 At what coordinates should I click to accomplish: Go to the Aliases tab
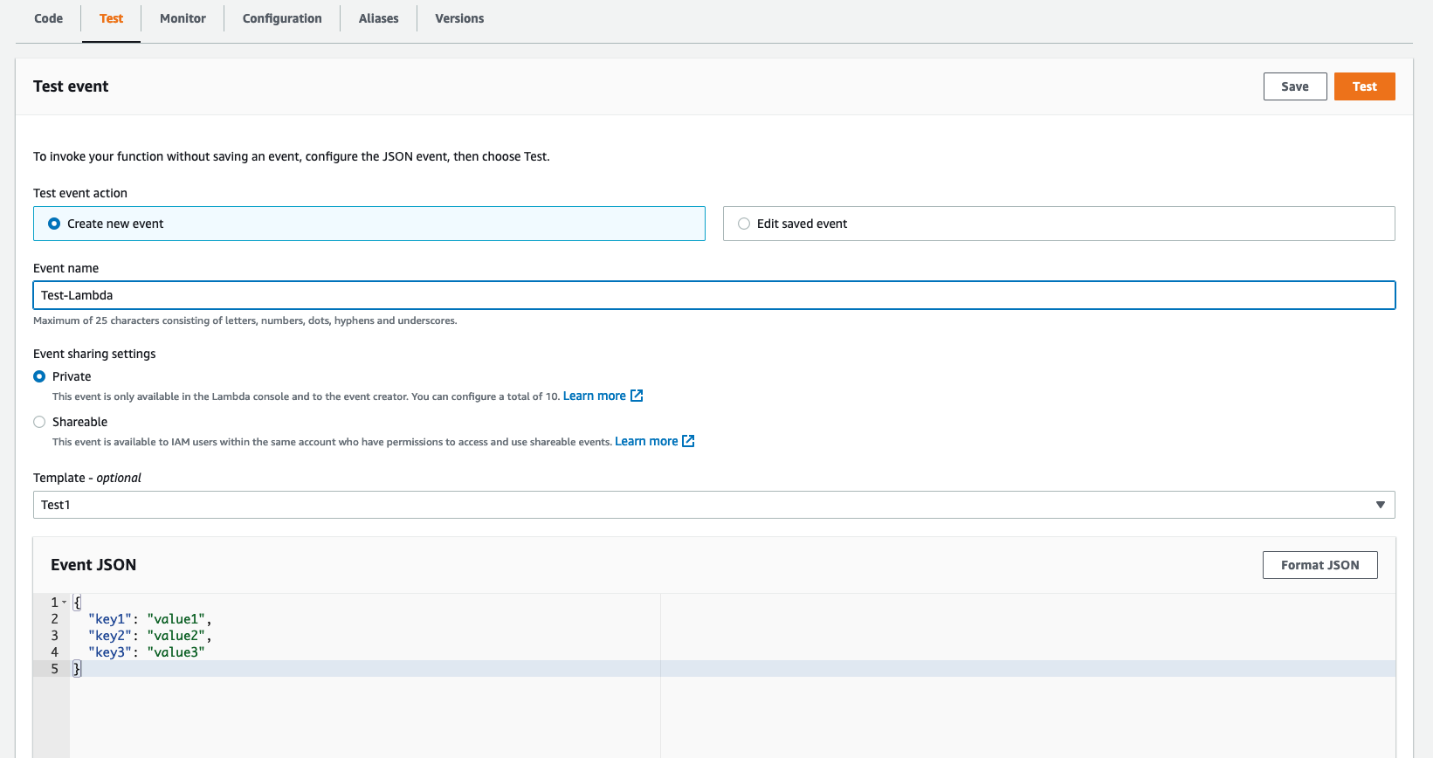pos(379,18)
